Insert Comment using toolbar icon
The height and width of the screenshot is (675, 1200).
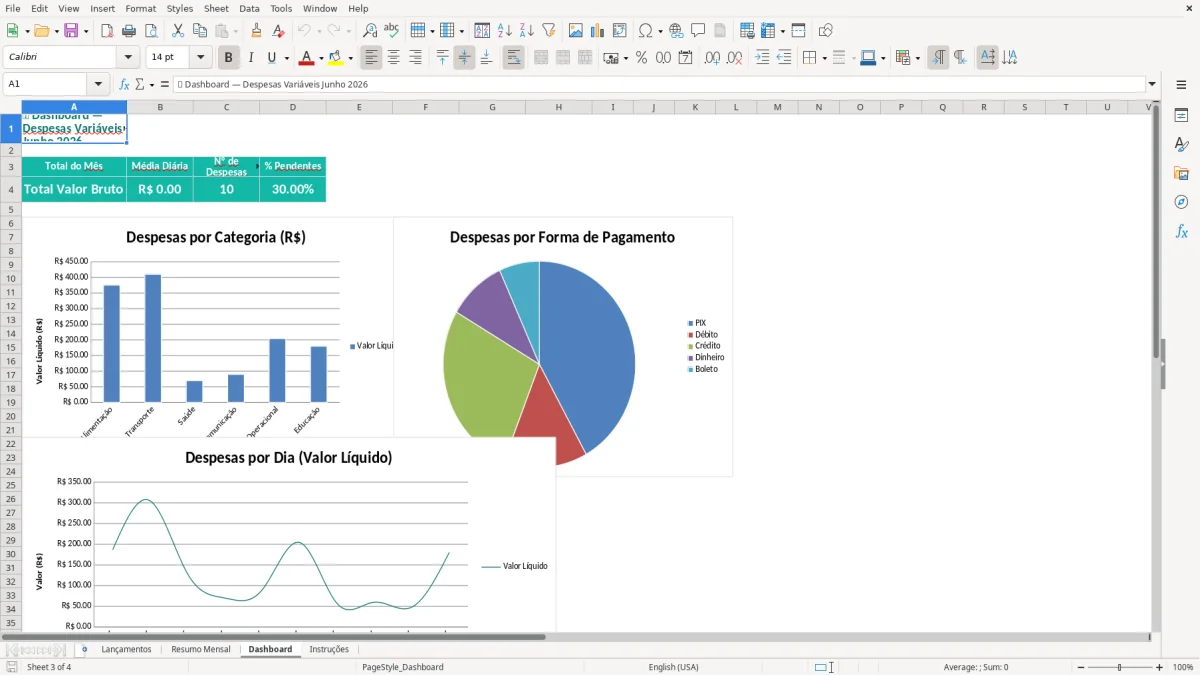[x=698, y=31]
